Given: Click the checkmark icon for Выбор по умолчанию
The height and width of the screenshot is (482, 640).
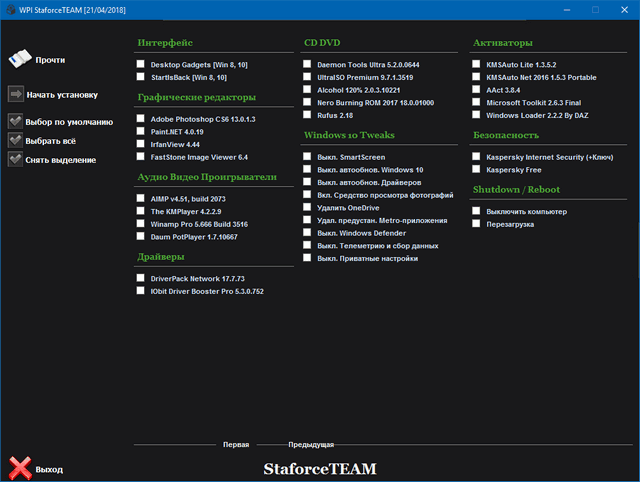Looking at the screenshot, I should [x=16, y=121].
